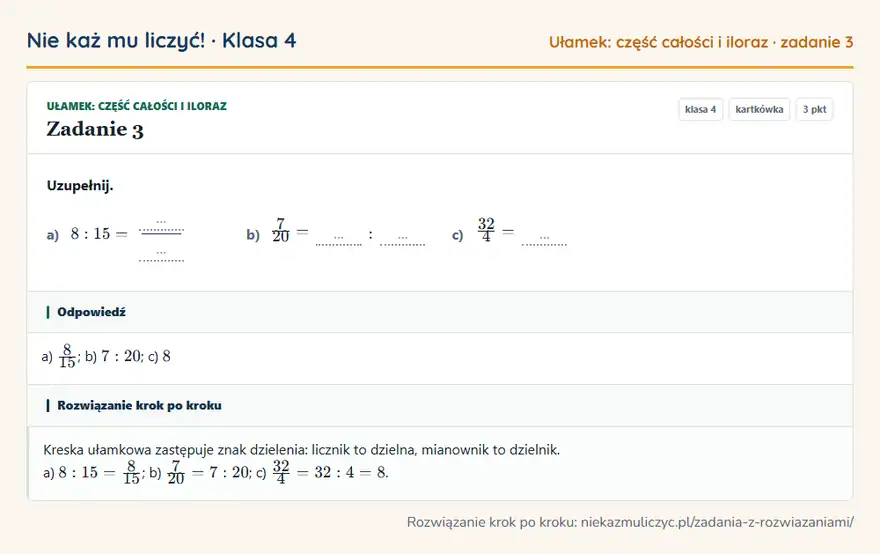Click the answer line 'a) 8/15; b) 7 : 20; c) 8'
This screenshot has height=554, width=880.
click(x=106, y=356)
